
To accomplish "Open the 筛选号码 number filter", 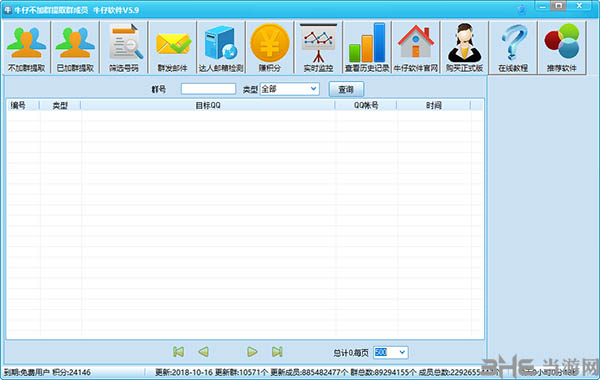I will point(124,47).
